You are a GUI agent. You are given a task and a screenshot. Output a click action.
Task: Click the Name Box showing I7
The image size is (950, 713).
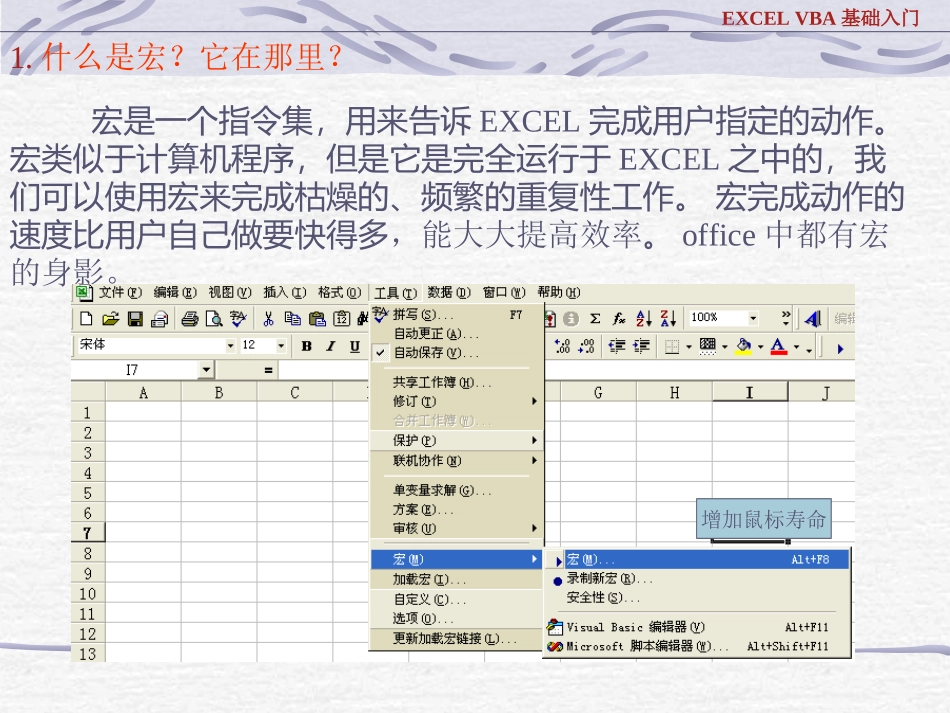[x=136, y=370]
